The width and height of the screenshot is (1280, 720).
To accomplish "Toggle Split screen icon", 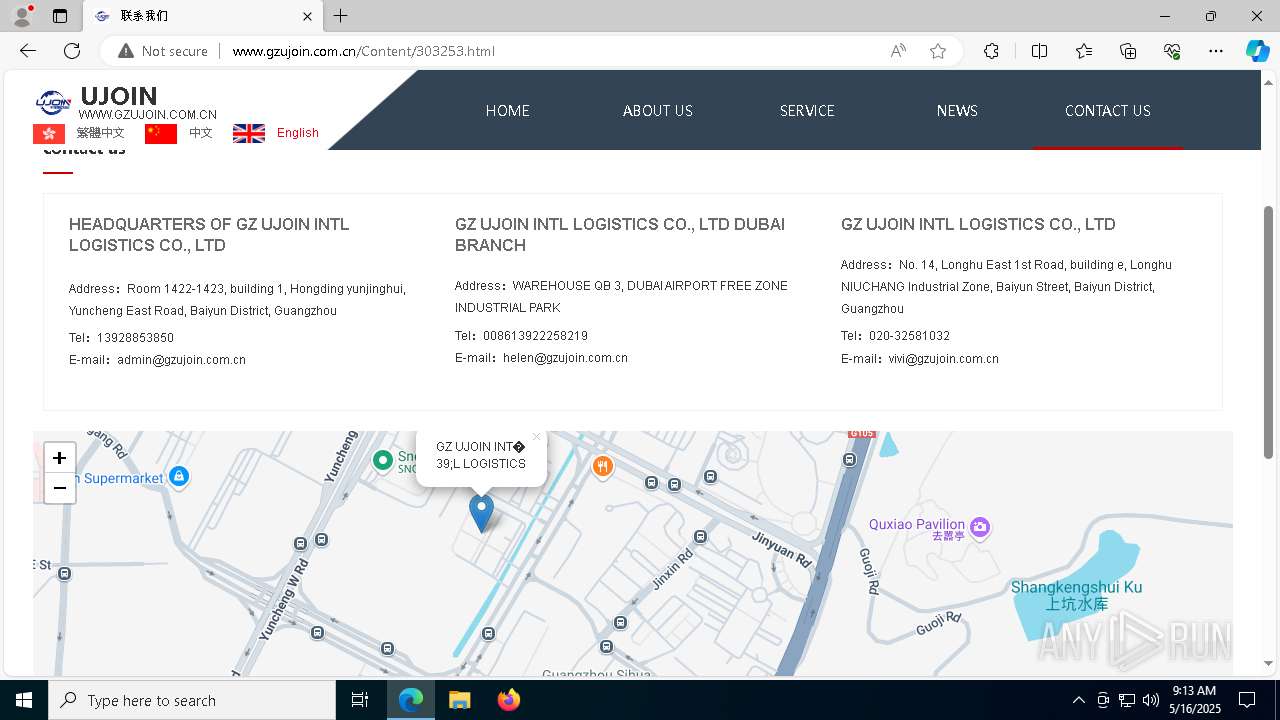I will coord(1039,51).
